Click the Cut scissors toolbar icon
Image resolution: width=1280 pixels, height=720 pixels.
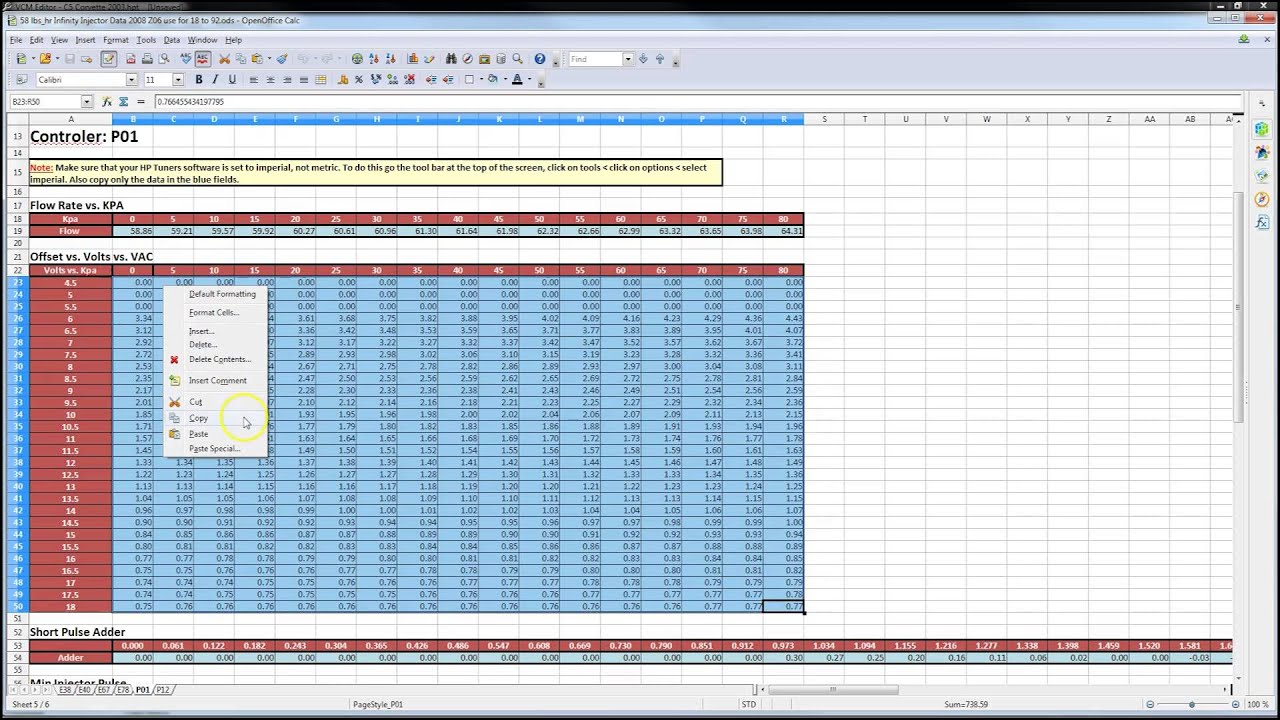click(x=224, y=59)
